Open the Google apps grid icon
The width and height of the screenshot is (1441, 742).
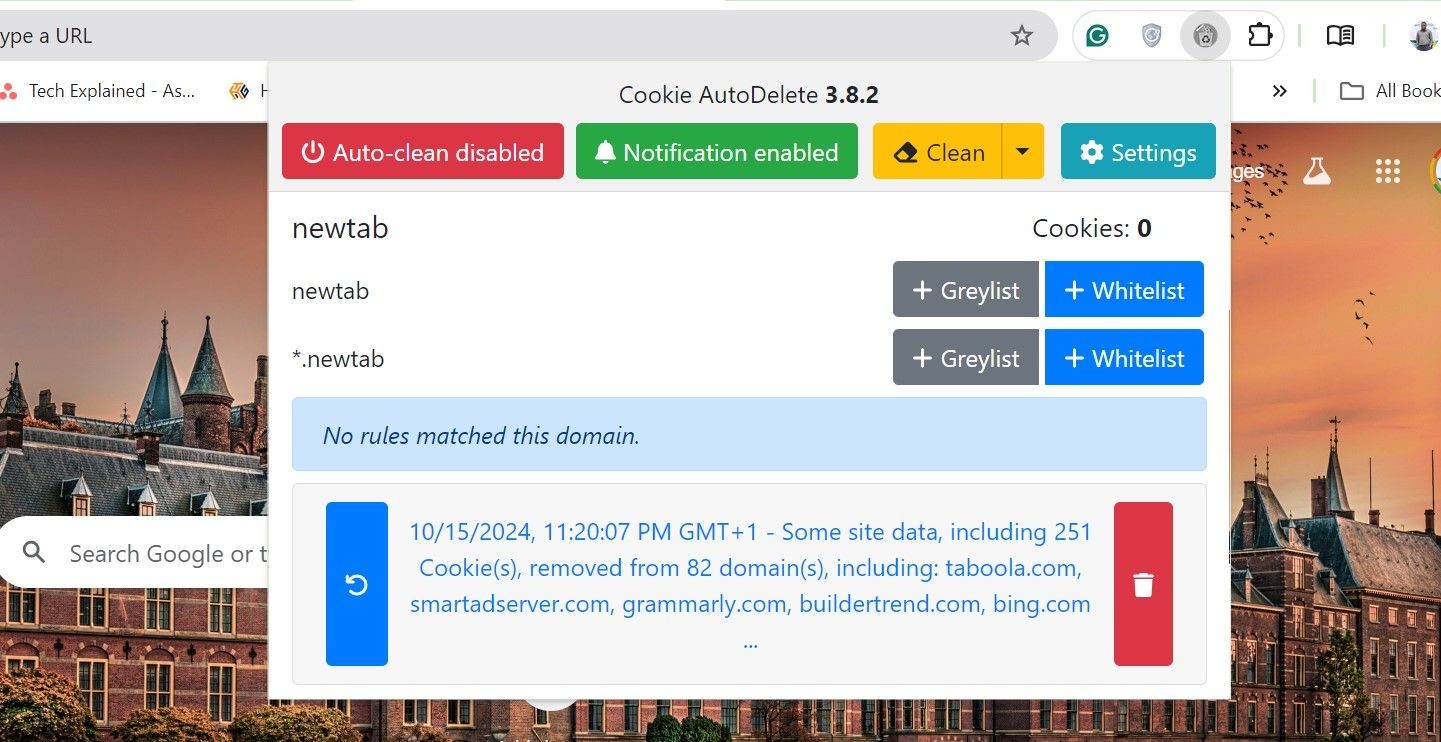click(x=1387, y=171)
